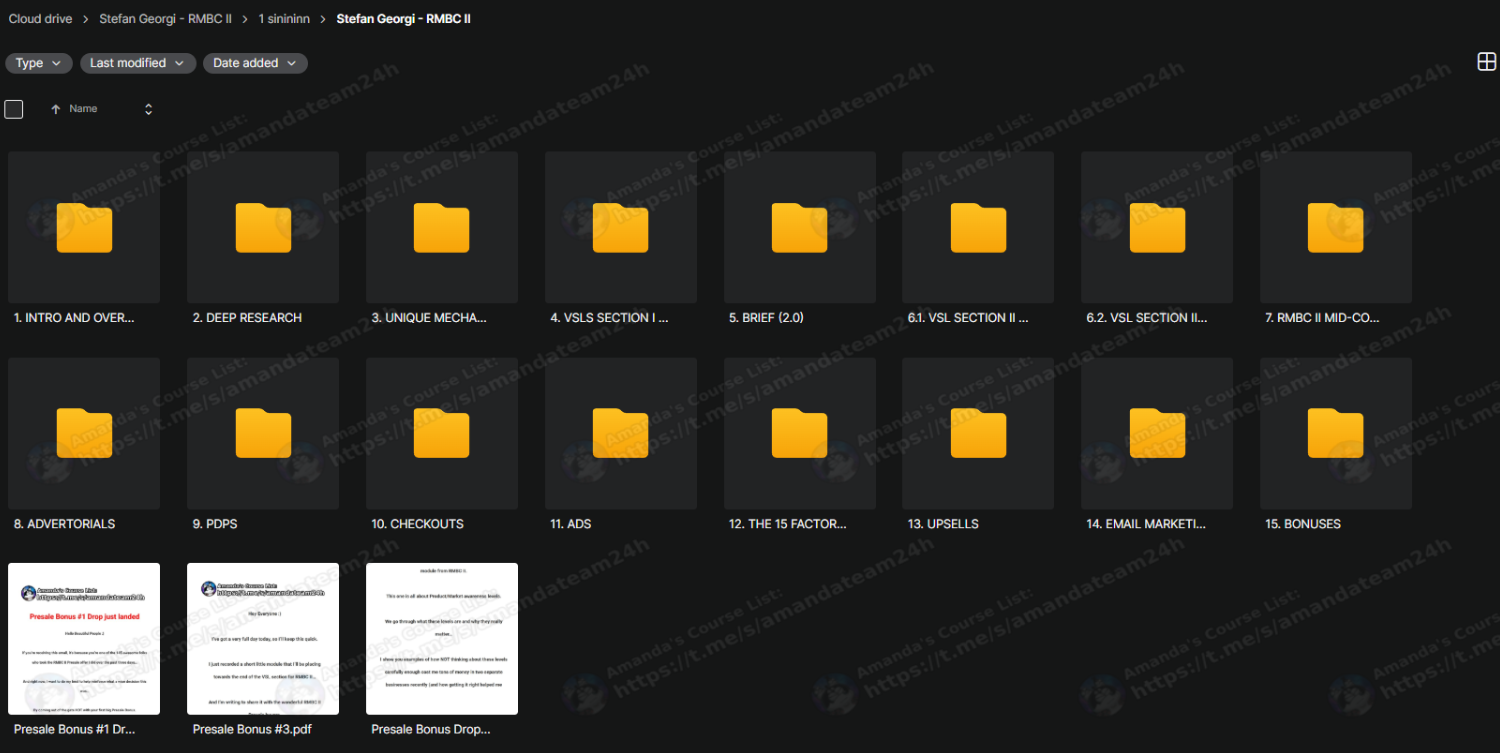Tick the select all checkbox
This screenshot has height=753, width=1500.
(x=14, y=109)
